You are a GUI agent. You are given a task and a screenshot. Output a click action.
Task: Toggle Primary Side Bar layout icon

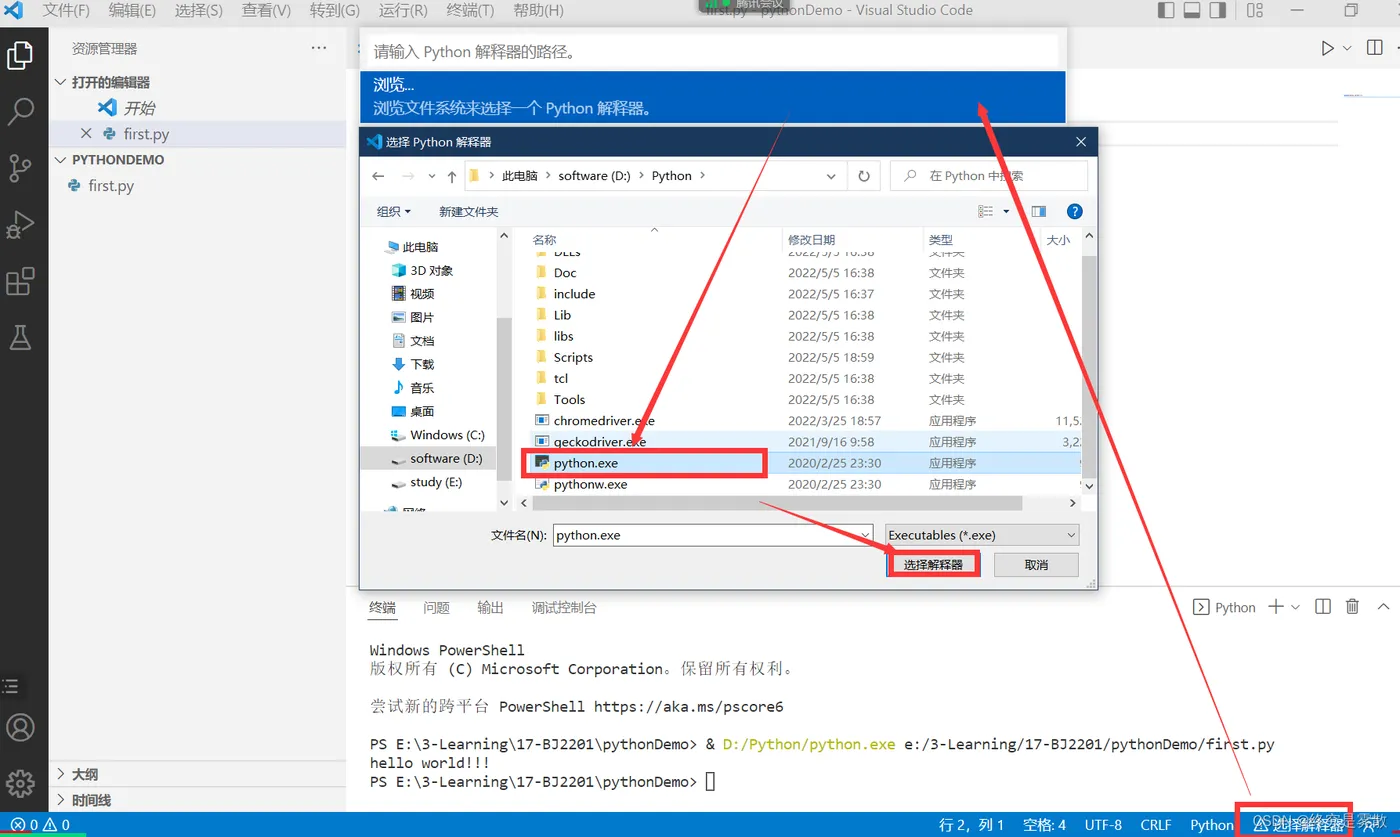pos(1166,11)
